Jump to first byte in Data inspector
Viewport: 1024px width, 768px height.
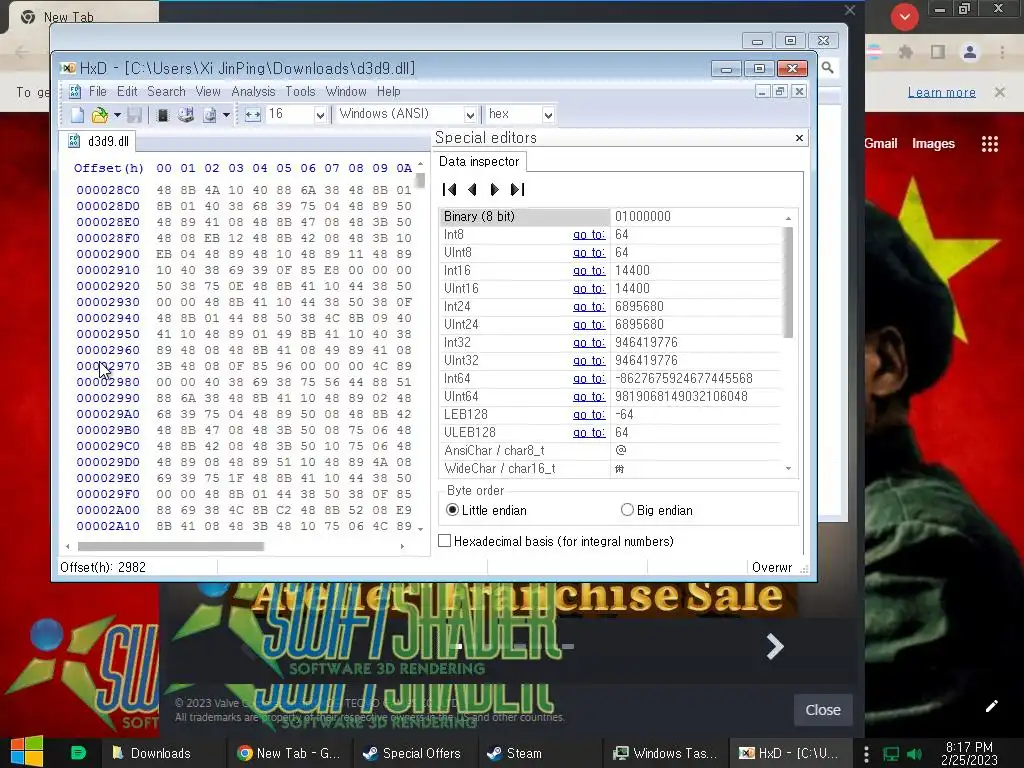(x=449, y=189)
